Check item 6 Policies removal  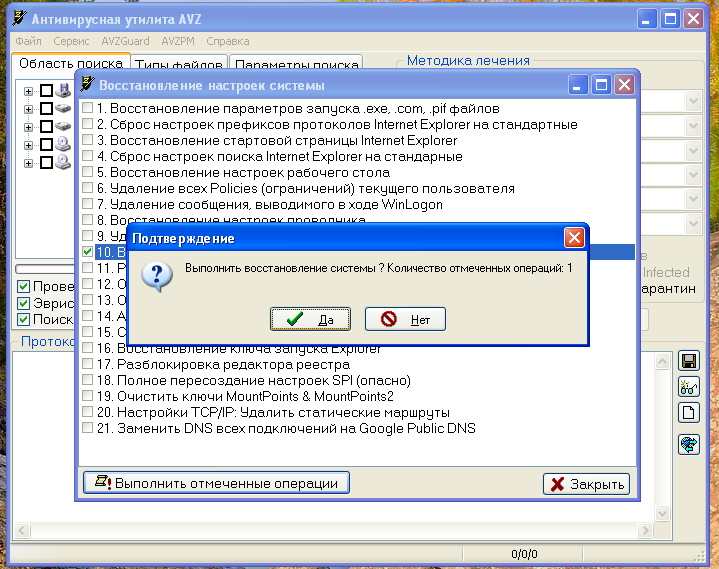[x=87, y=188]
